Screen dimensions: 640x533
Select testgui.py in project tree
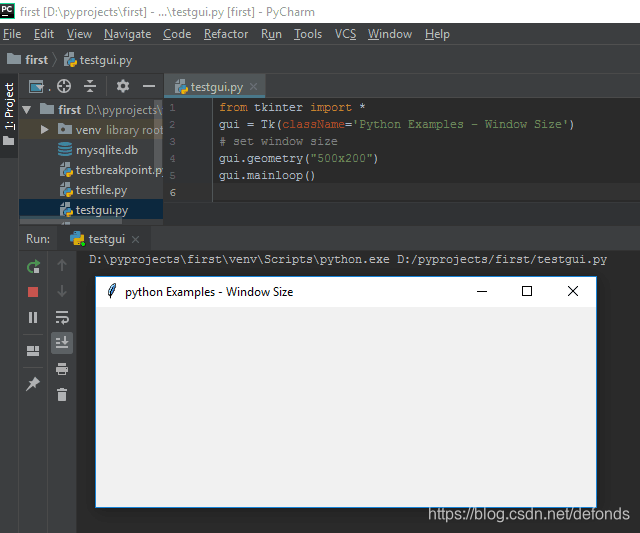pyautogui.click(x=91, y=210)
